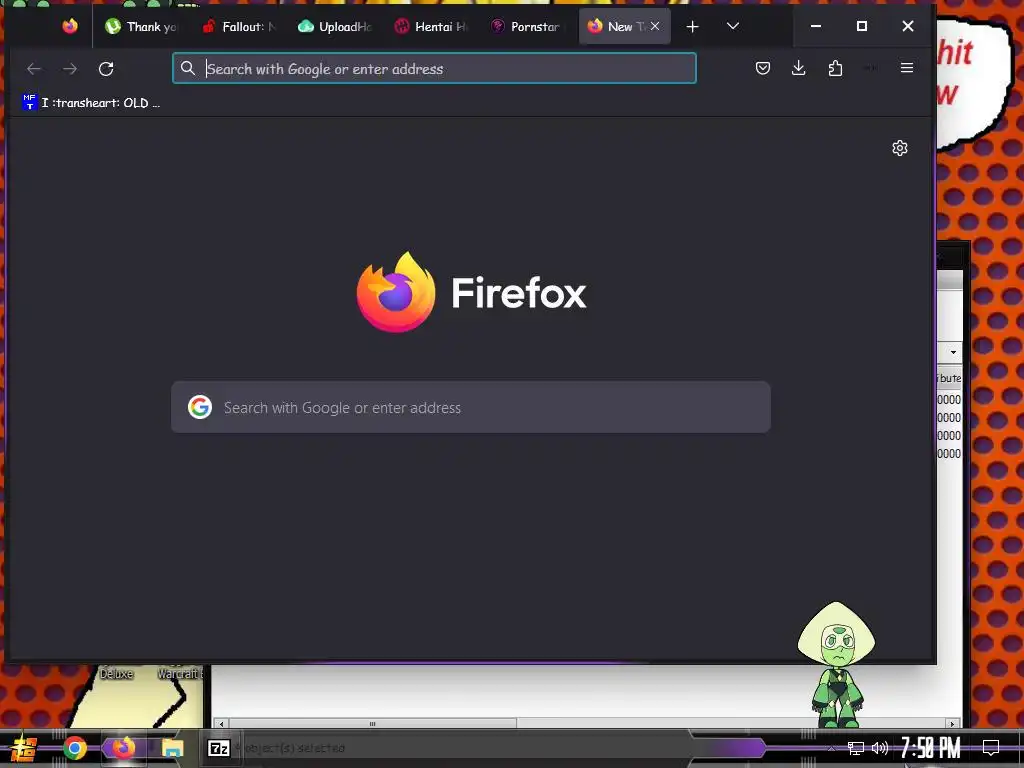
Task: Close the Firefox window
Action: [908, 26]
